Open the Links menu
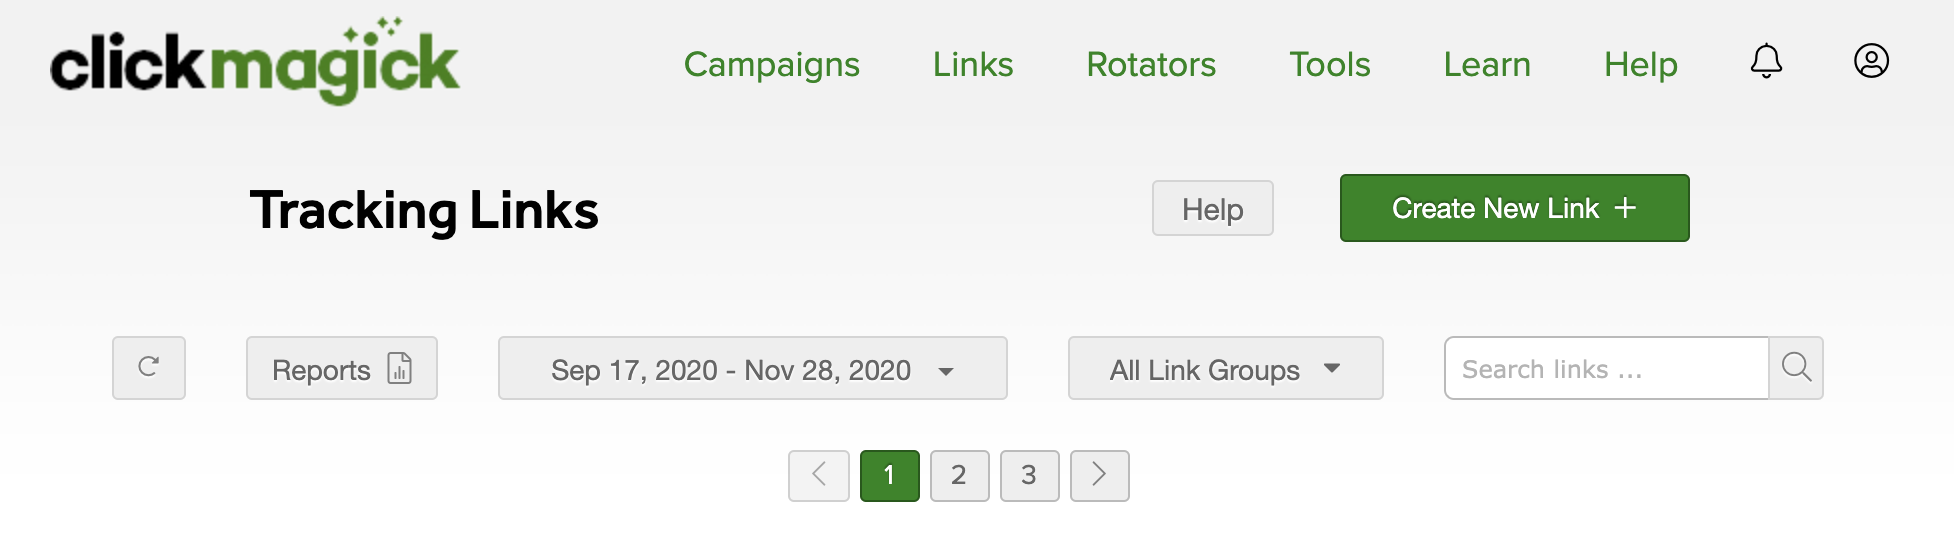The height and width of the screenshot is (552, 1954). [x=973, y=65]
